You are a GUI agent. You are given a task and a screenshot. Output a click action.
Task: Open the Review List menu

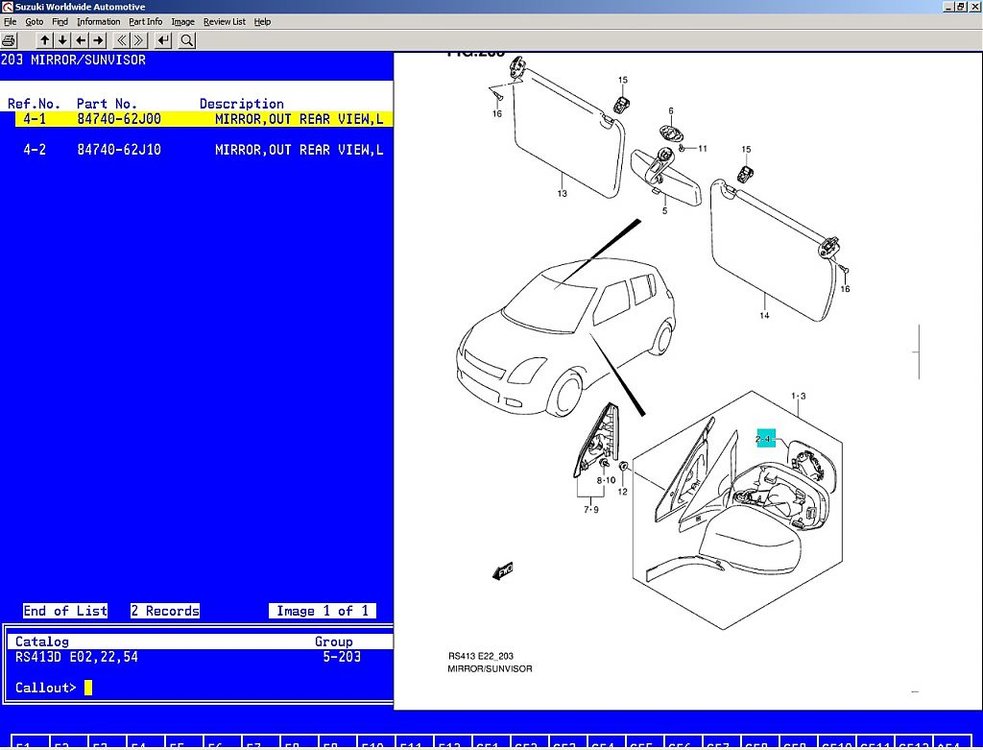pyautogui.click(x=224, y=21)
